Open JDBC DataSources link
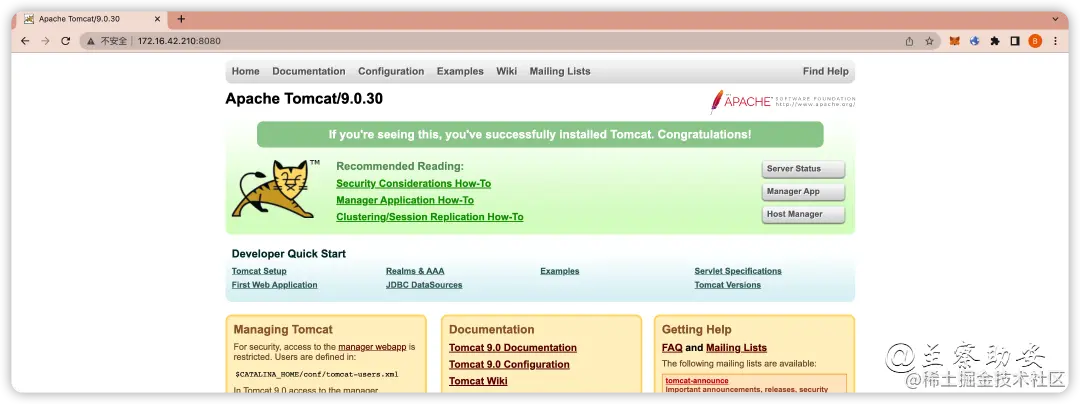The width and height of the screenshot is (1080, 404). pyautogui.click(x=424, y=285)
